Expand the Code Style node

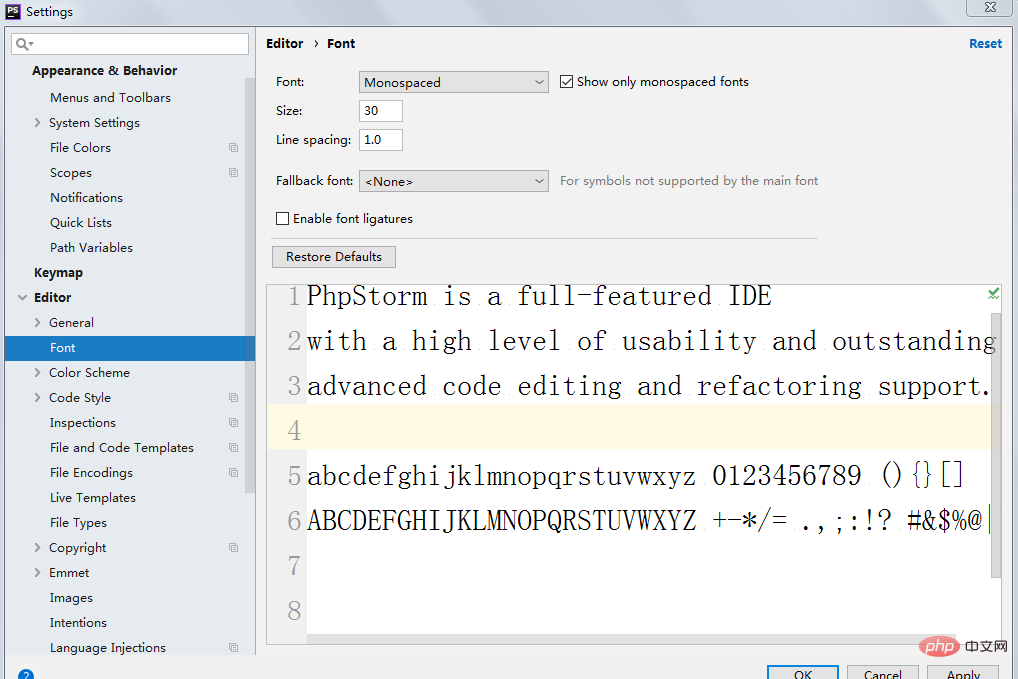38,397
